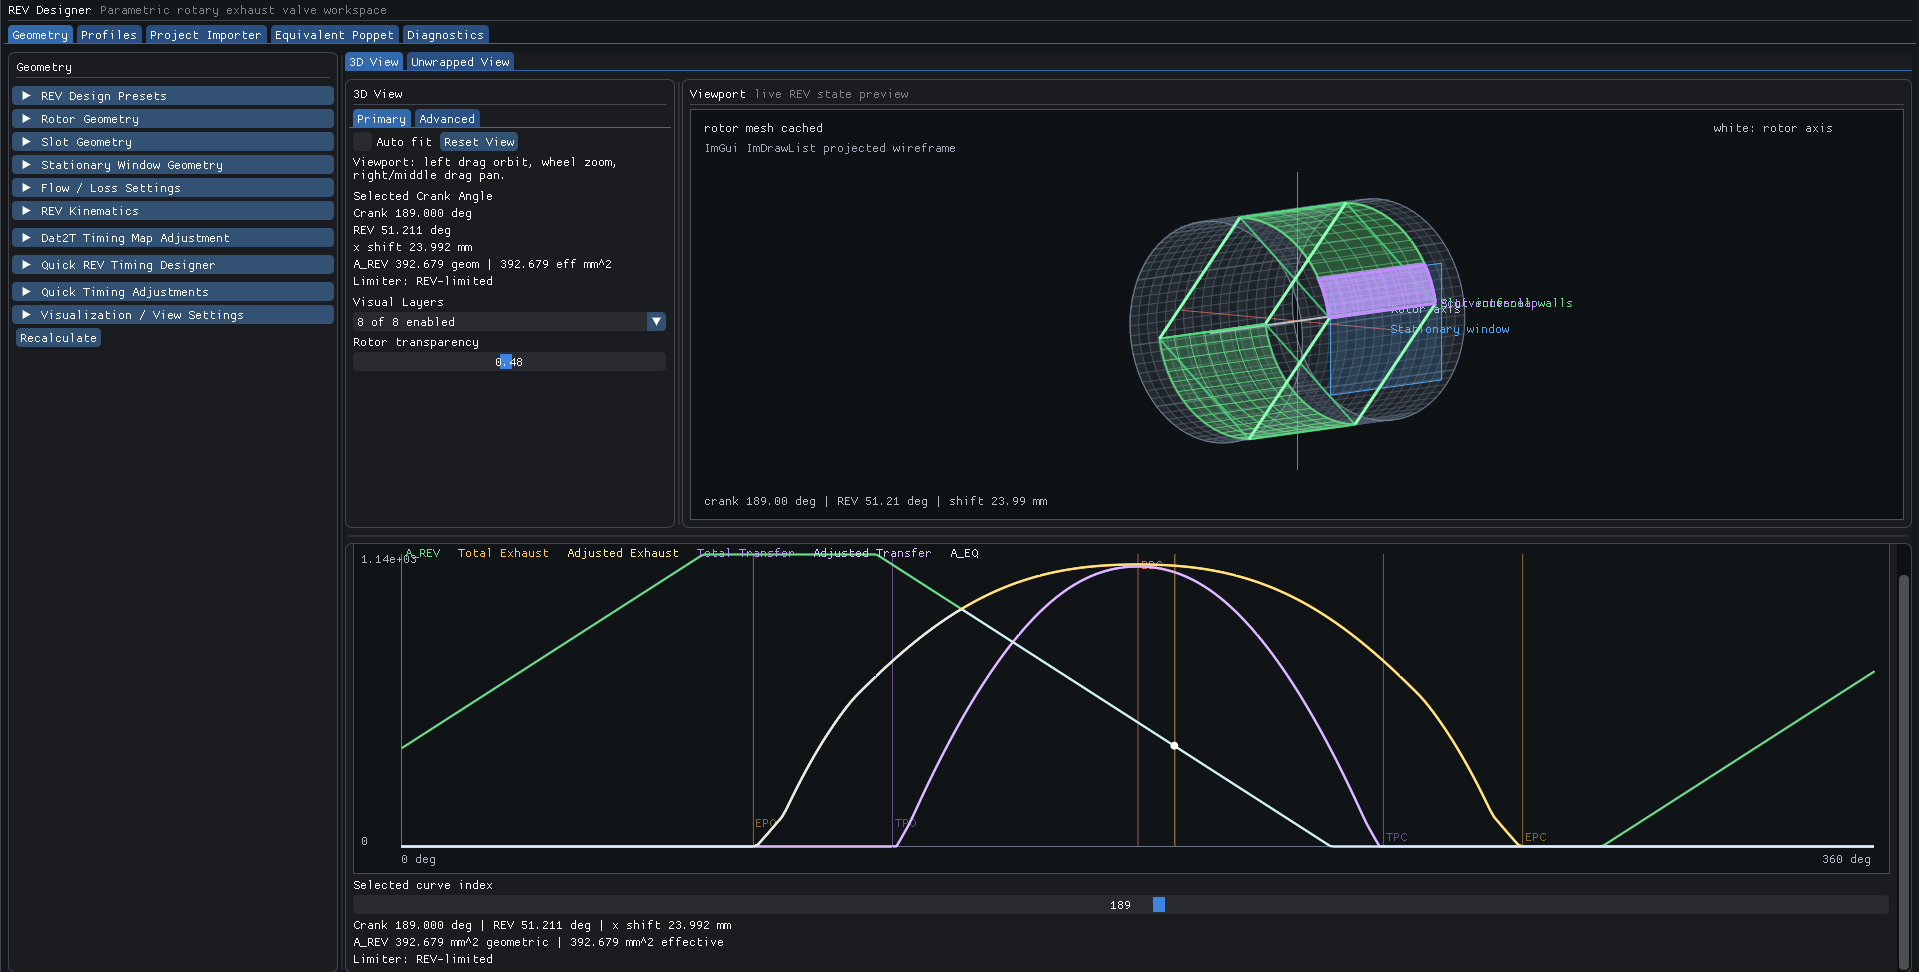Screen dimensions: 1919x972
Task: Switch to the Profiles tab
Action: [x=109, y=35]
